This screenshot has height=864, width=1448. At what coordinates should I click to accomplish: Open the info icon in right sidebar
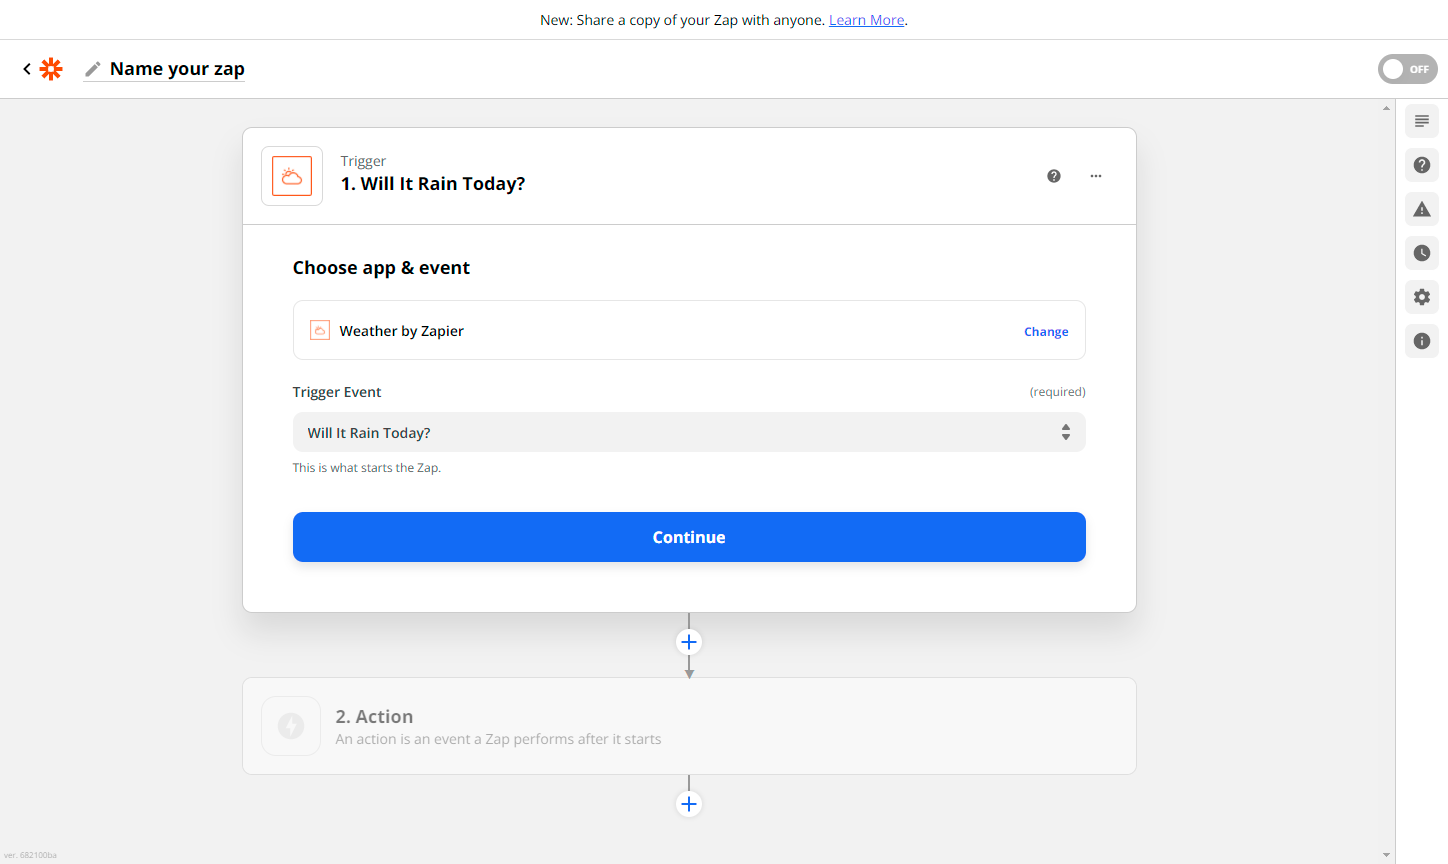(x=1421, y=341)
